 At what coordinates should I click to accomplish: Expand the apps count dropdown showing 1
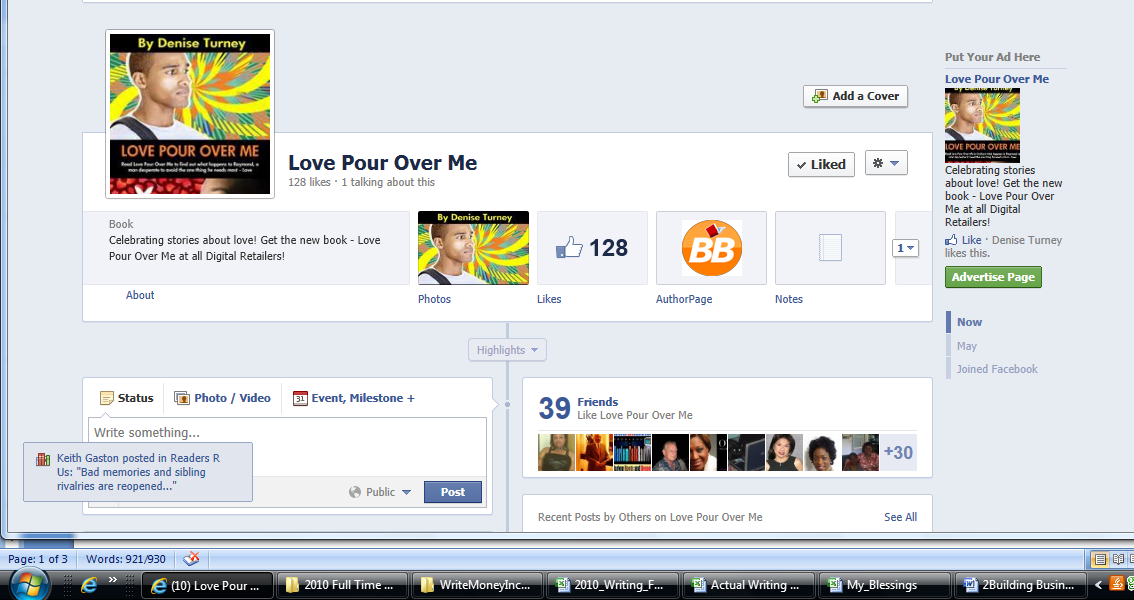[x=905, y=248]
